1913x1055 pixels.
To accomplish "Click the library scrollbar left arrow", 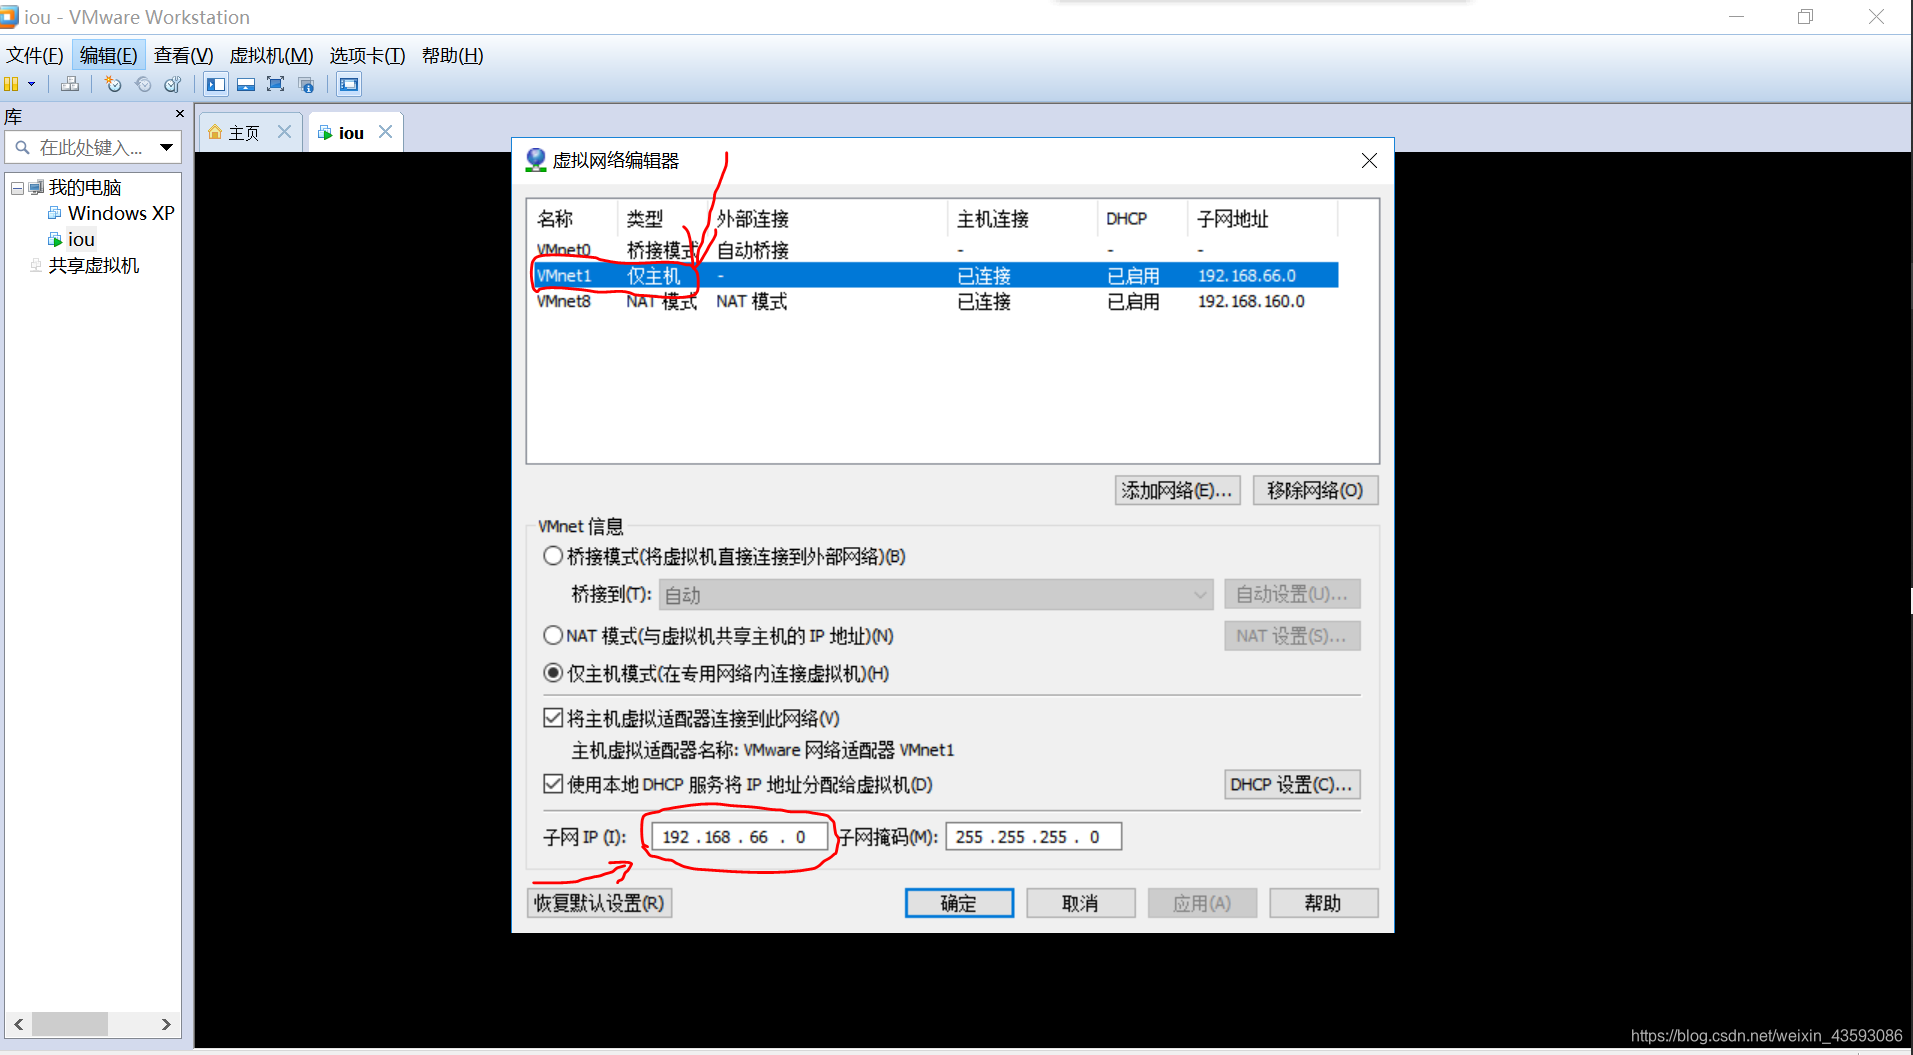I will [18, 1024].
